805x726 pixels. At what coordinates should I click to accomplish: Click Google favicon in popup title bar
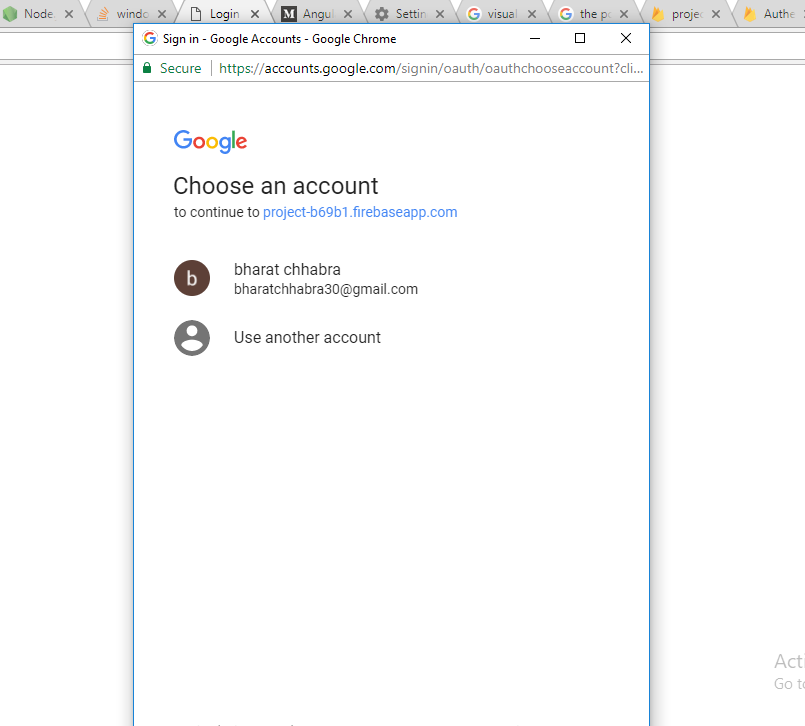150,39
